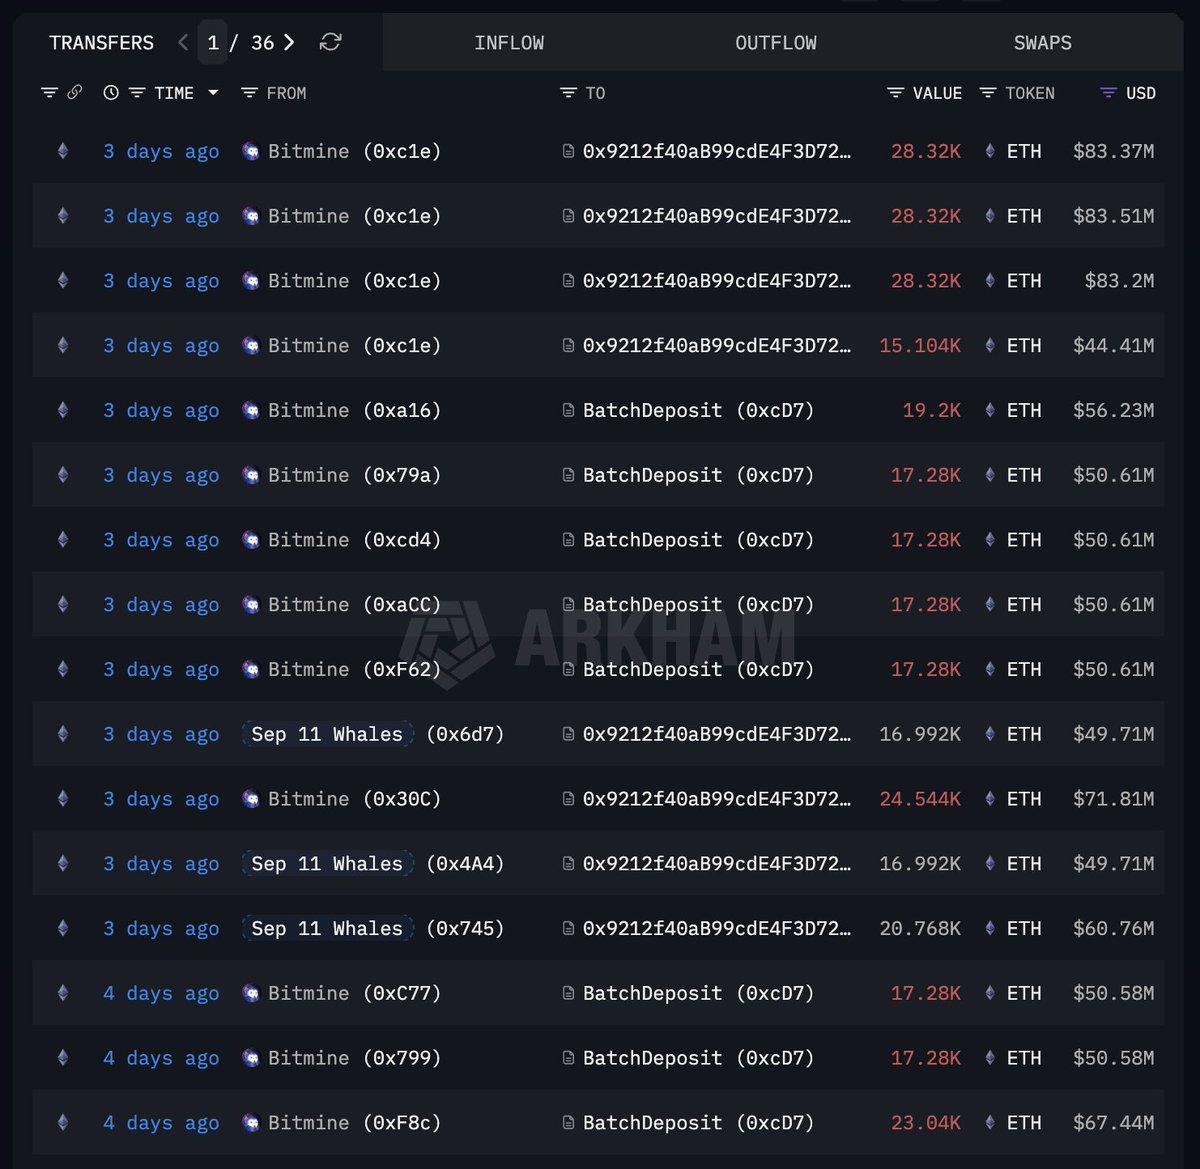Image resolution: width=1200 pixels, height=1169 pixels.
Task: Select the TRANSFERS tab
Action: pos(102,43)
